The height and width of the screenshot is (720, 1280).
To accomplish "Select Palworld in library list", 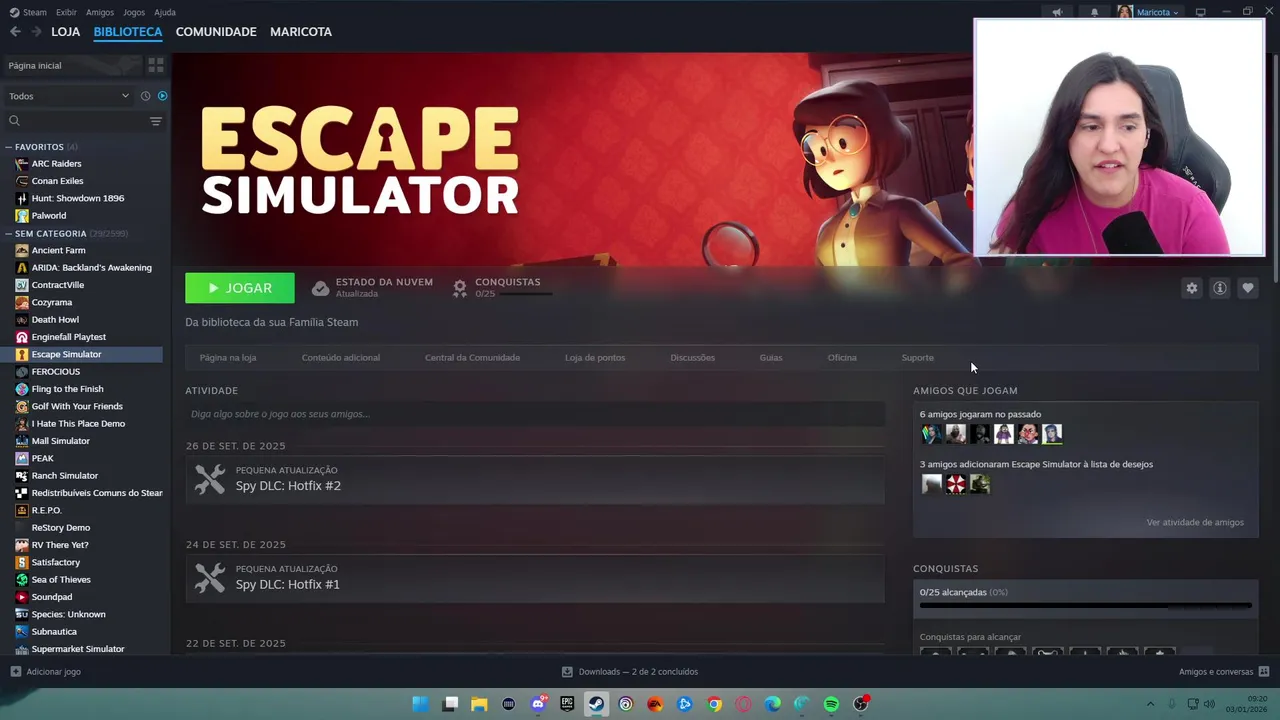I will pyautogui.click(x=48, y=216).
